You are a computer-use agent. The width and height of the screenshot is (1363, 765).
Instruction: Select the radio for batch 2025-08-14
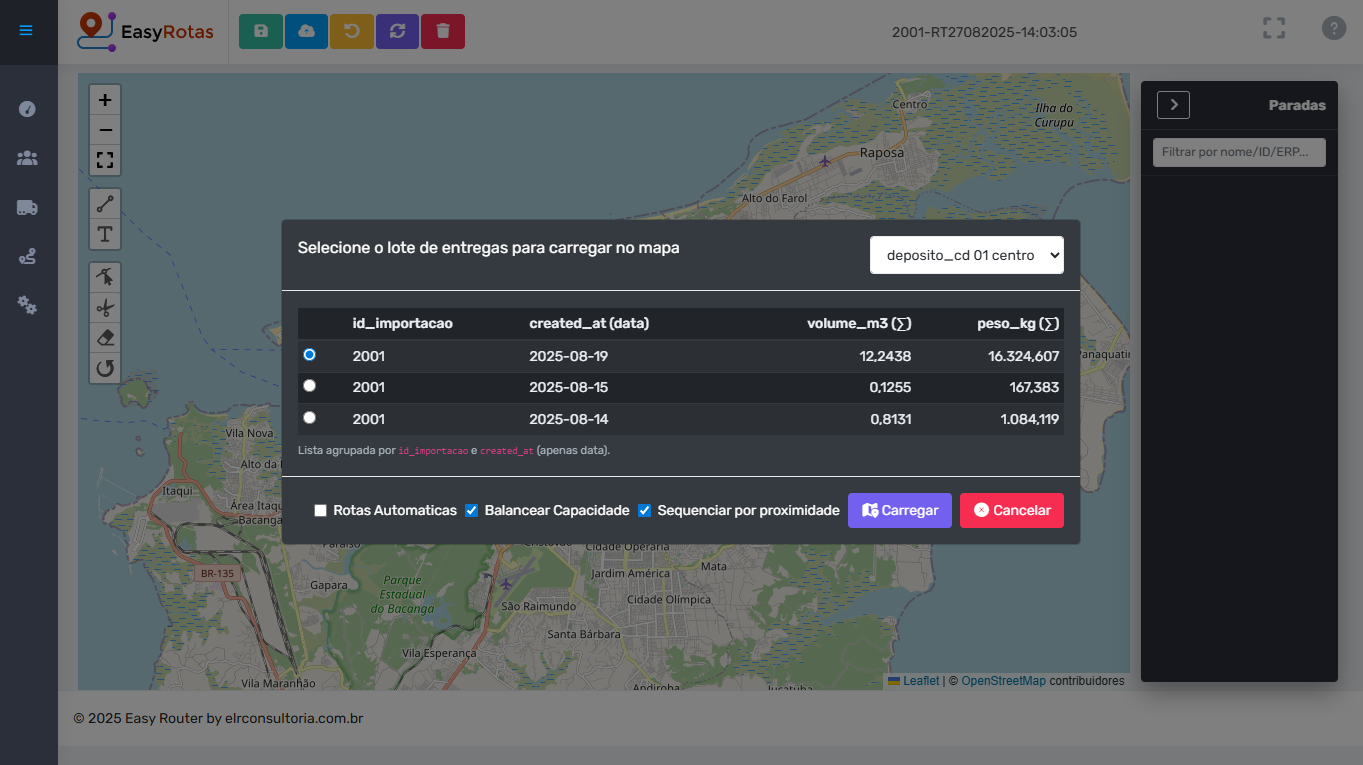310,418
